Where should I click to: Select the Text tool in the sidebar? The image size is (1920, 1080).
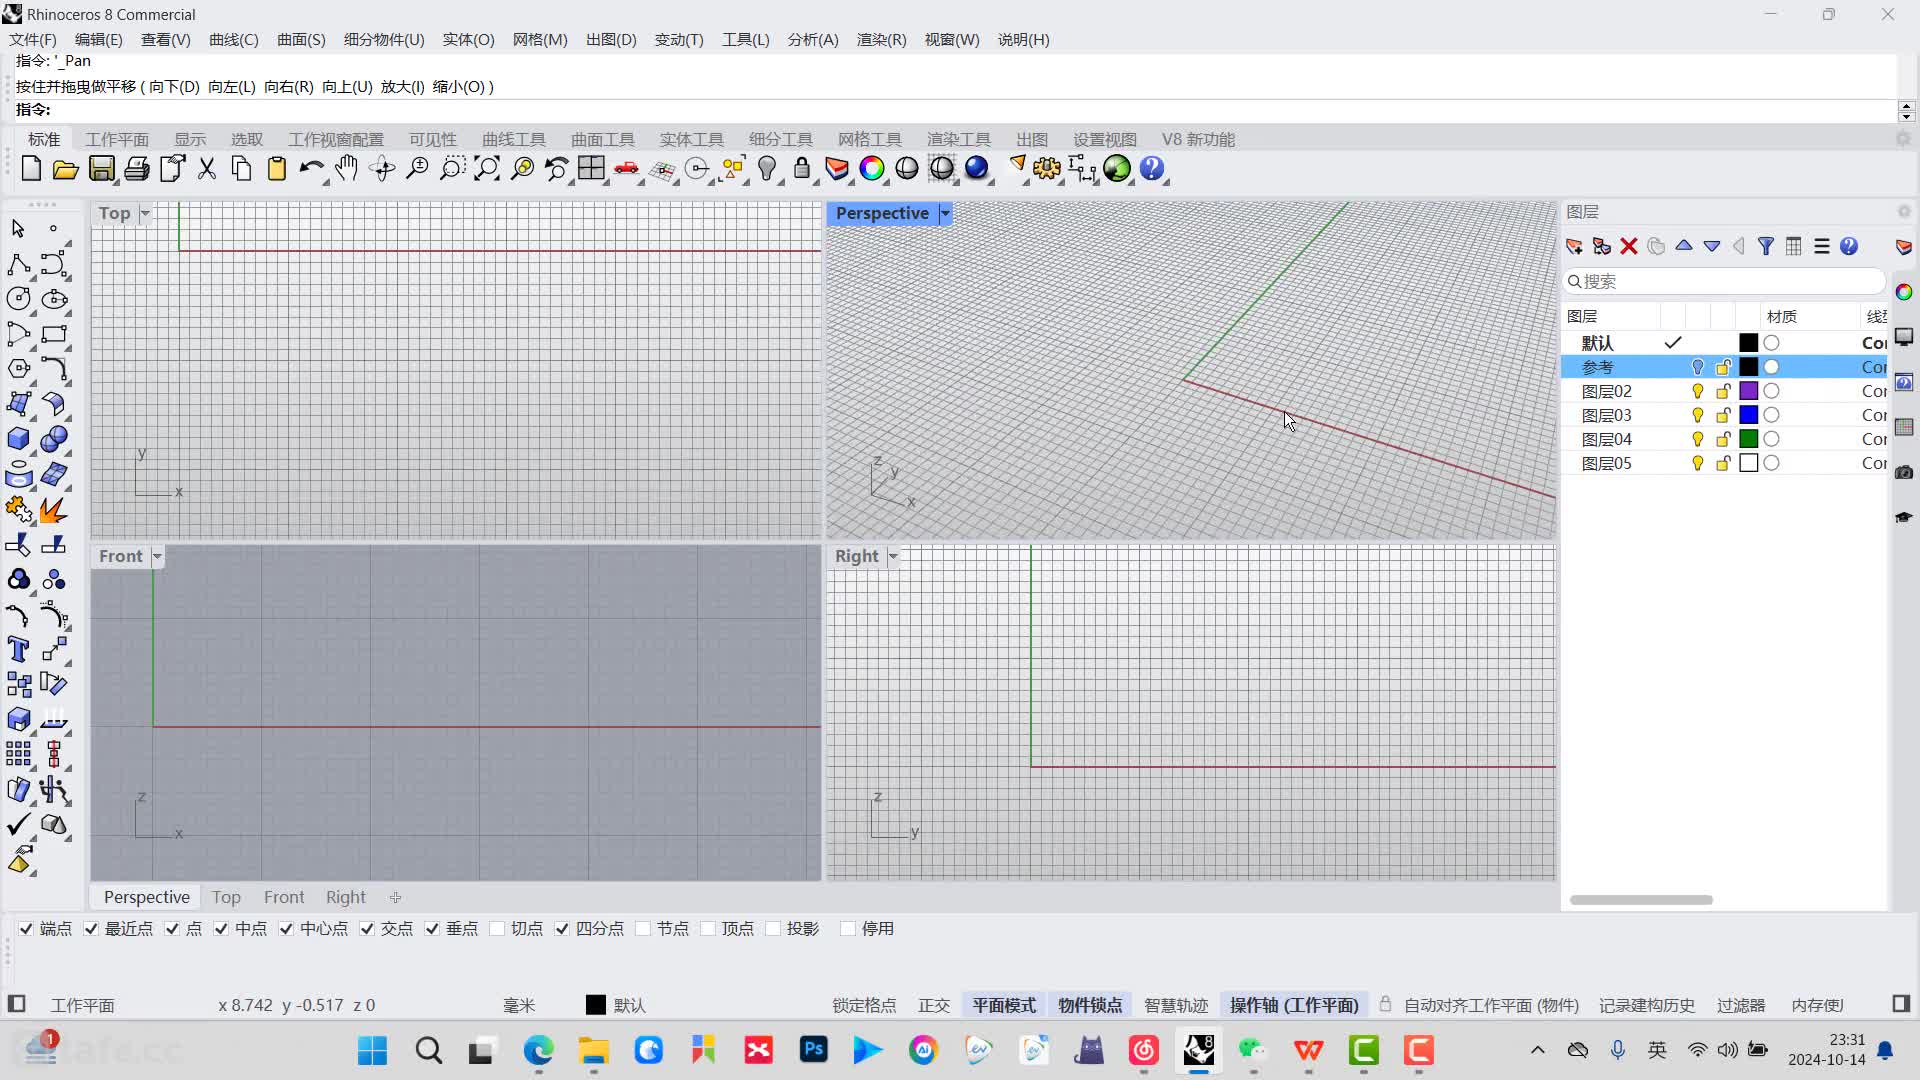pyautogui.click(x=18, y=649)
